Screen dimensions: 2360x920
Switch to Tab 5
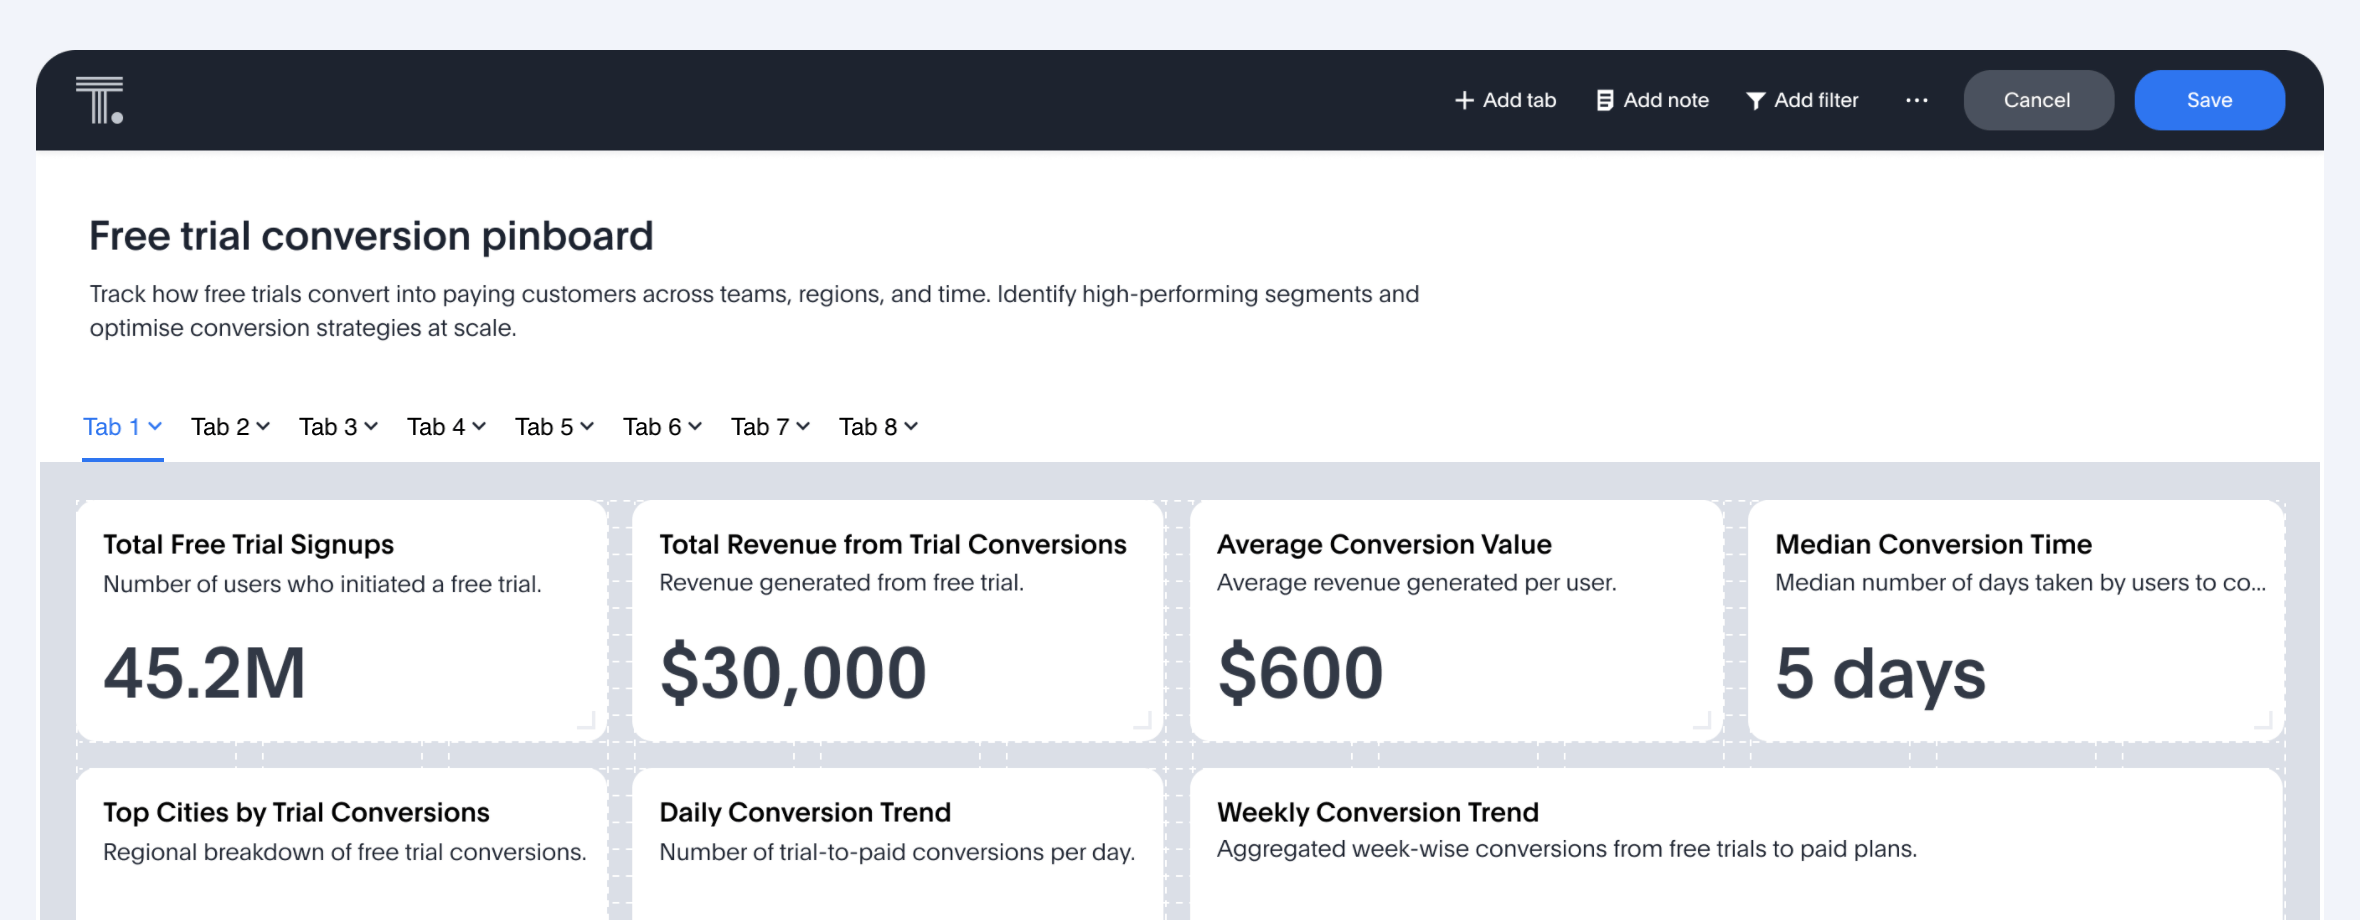click(544, 427)
